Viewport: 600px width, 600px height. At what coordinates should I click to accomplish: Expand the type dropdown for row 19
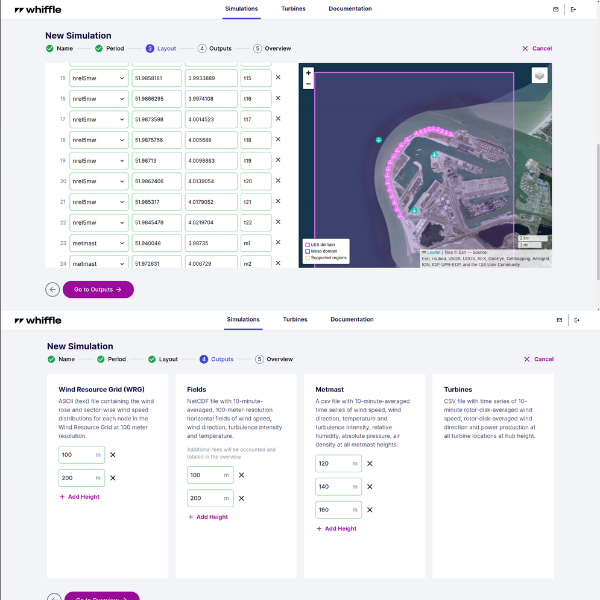pos(99,161)
